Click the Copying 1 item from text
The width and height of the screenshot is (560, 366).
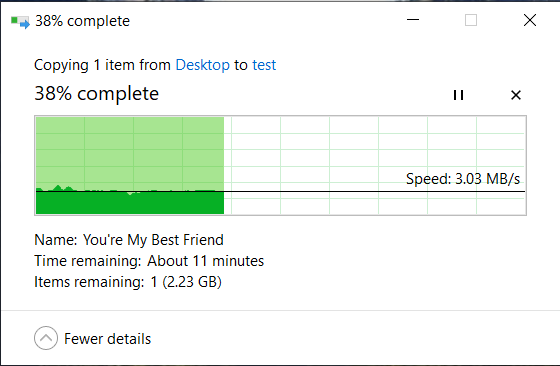point(102,65)
